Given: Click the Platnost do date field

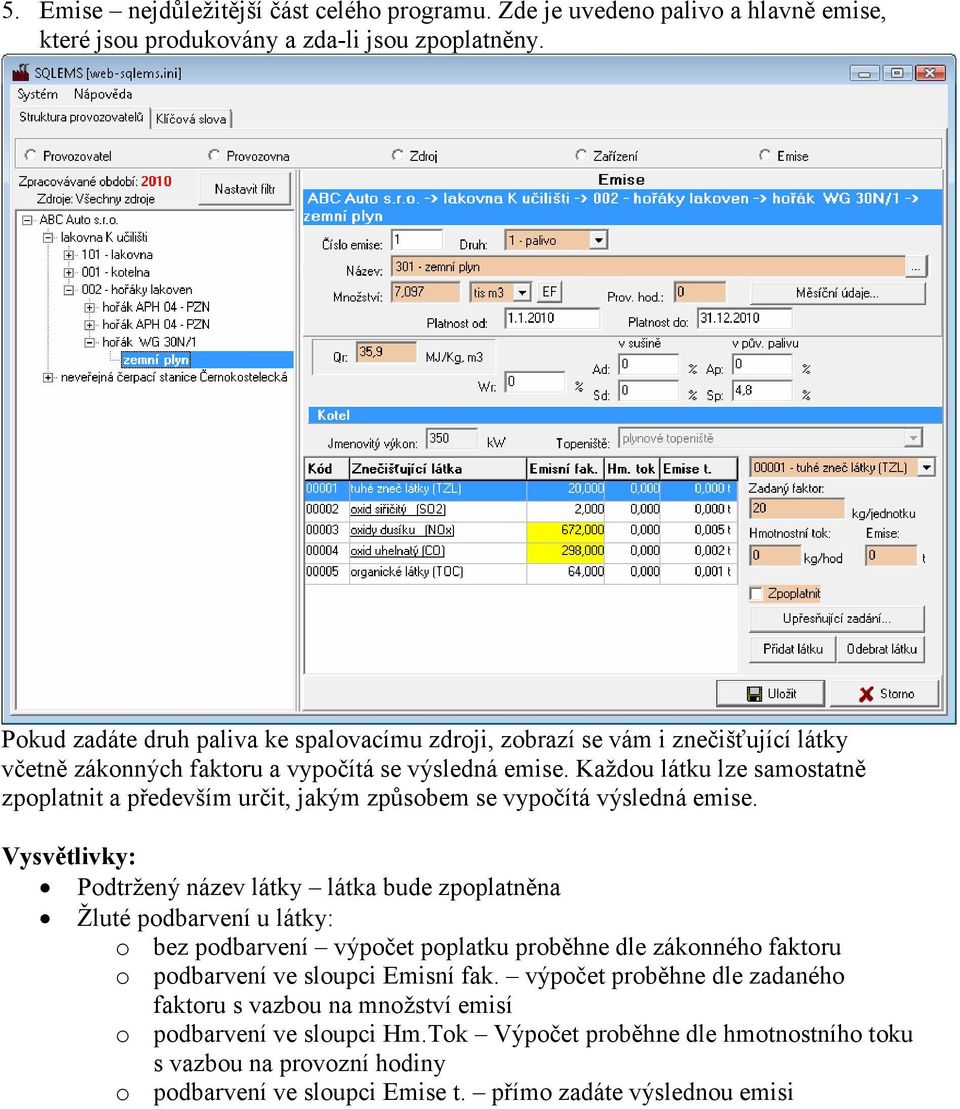Looking at the screenshot, I should click(744, 318).
